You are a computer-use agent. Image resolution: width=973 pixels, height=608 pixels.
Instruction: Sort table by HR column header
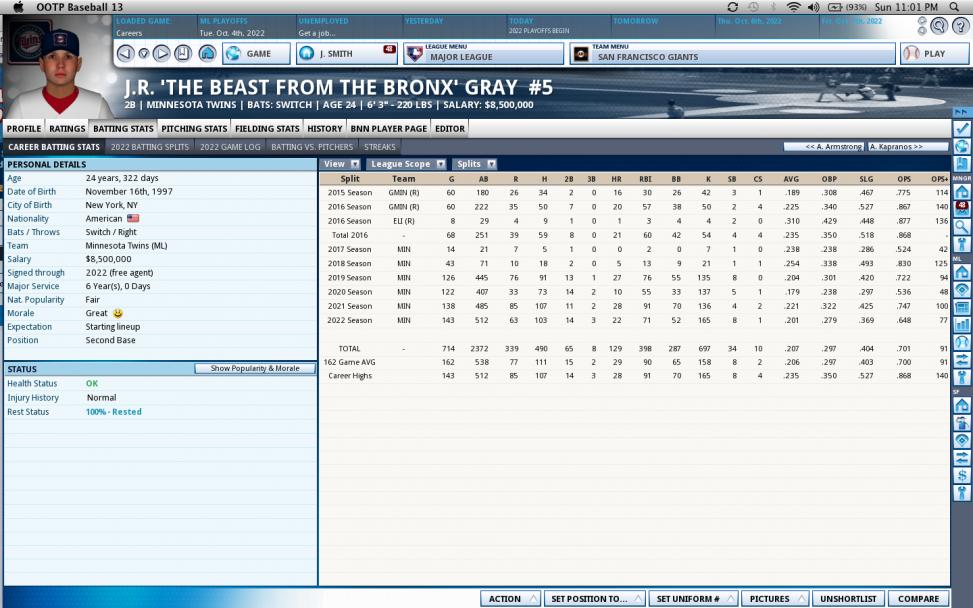[616, 179]
